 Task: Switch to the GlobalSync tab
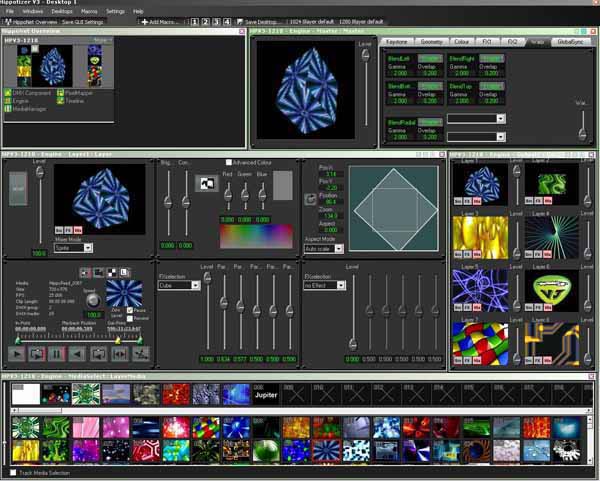[x=571, y=42]
